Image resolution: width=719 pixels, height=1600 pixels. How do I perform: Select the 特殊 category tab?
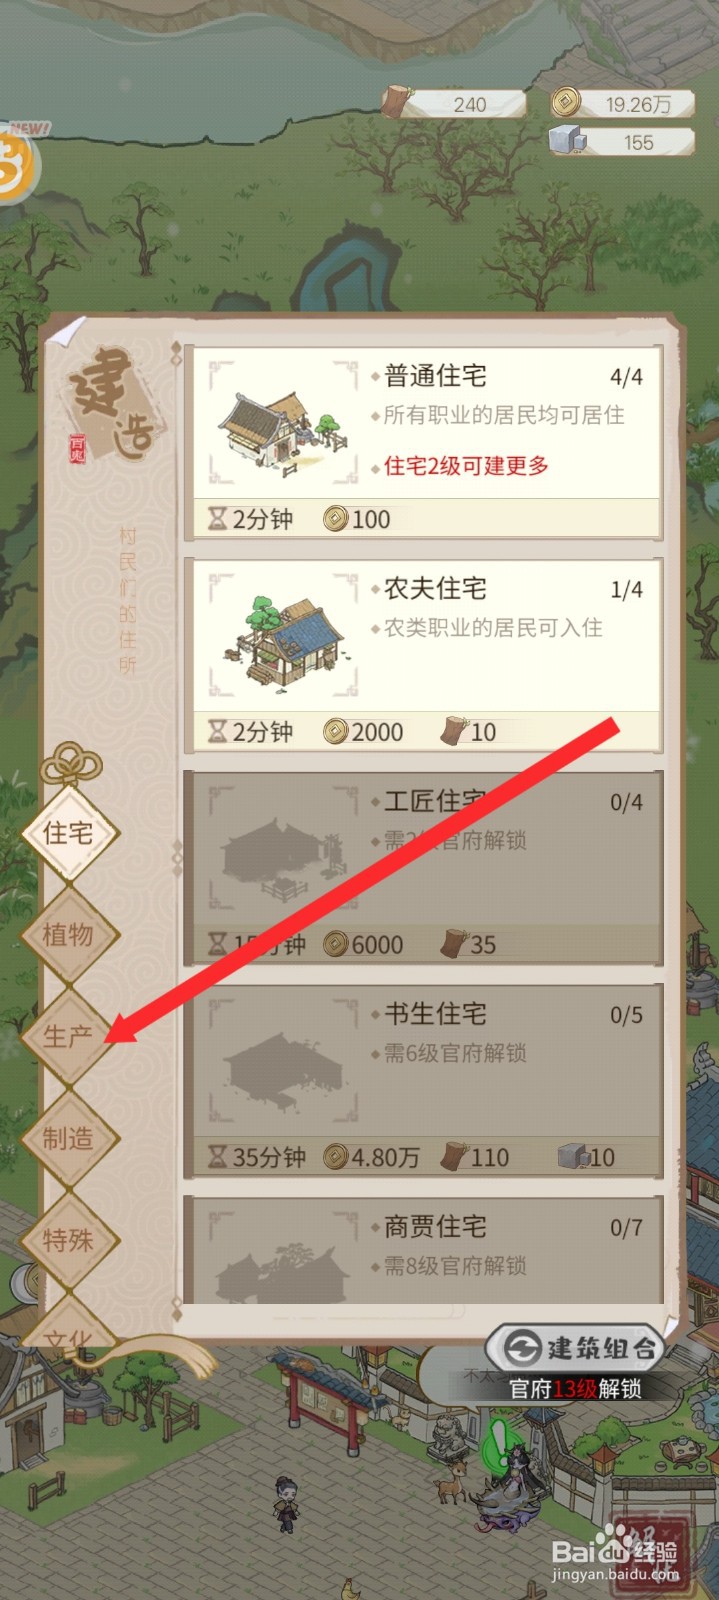click(68, 1241)
